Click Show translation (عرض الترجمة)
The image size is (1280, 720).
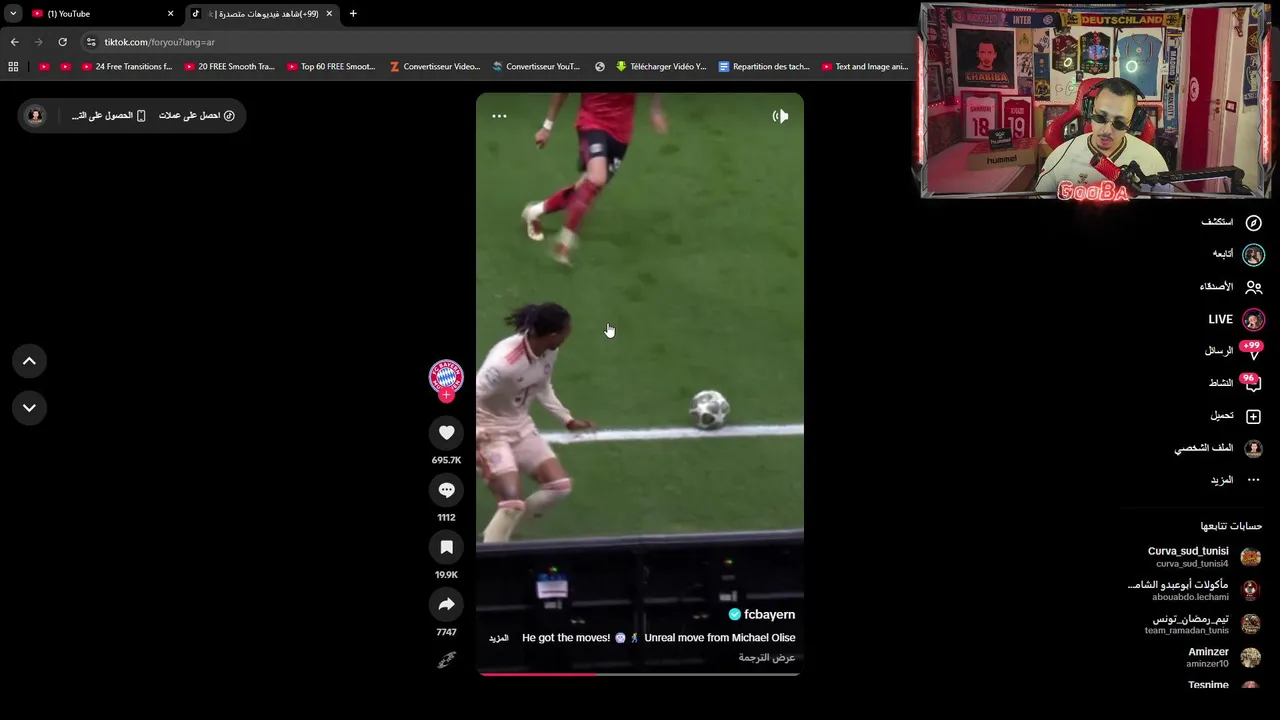click(x=767, y=657)
